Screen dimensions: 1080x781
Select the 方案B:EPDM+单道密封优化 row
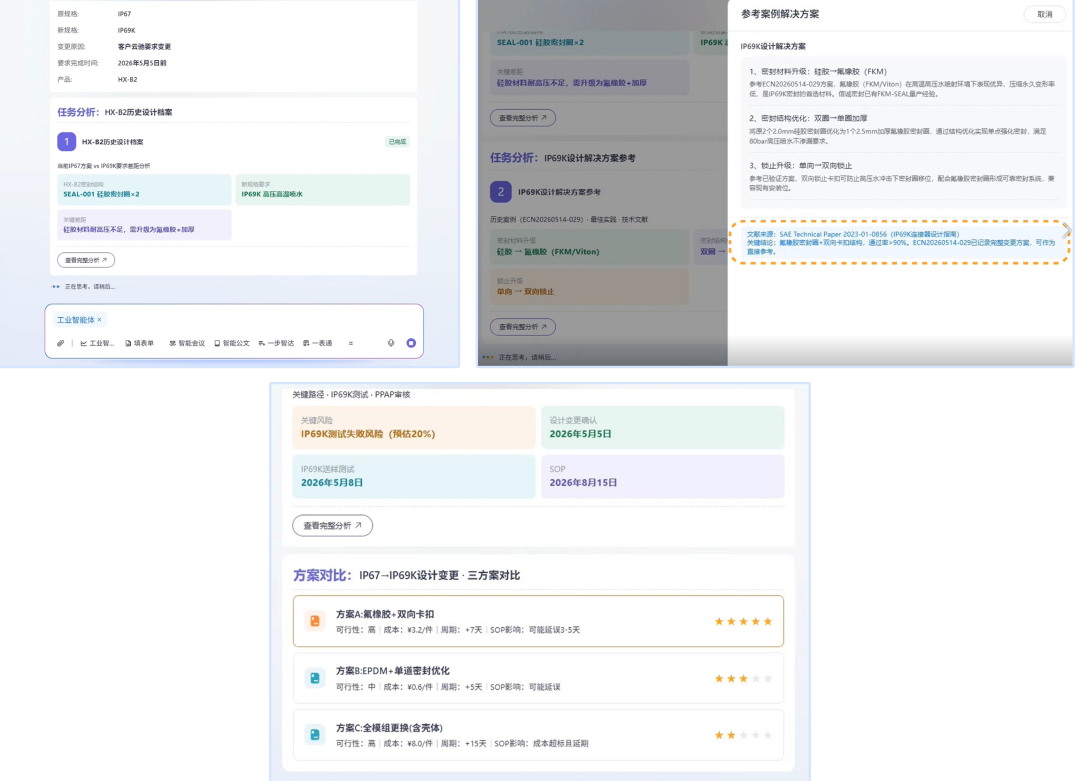click(x=538, y=678)
